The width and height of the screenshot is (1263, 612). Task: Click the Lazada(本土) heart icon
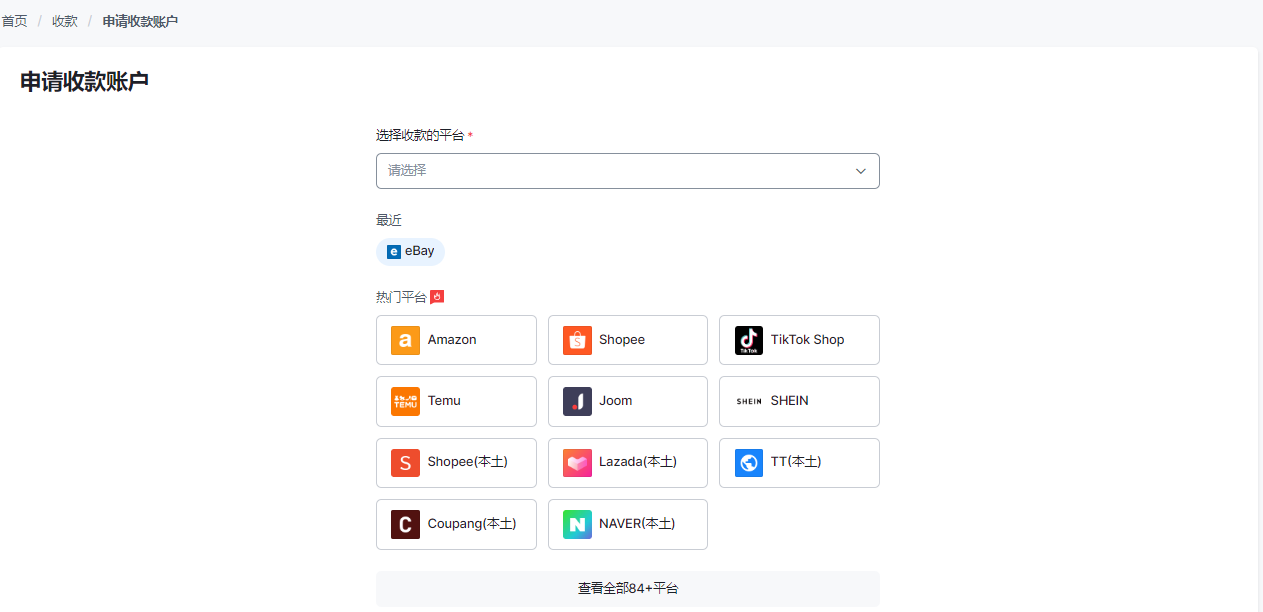pyautogui.click(x=577, y=463)
